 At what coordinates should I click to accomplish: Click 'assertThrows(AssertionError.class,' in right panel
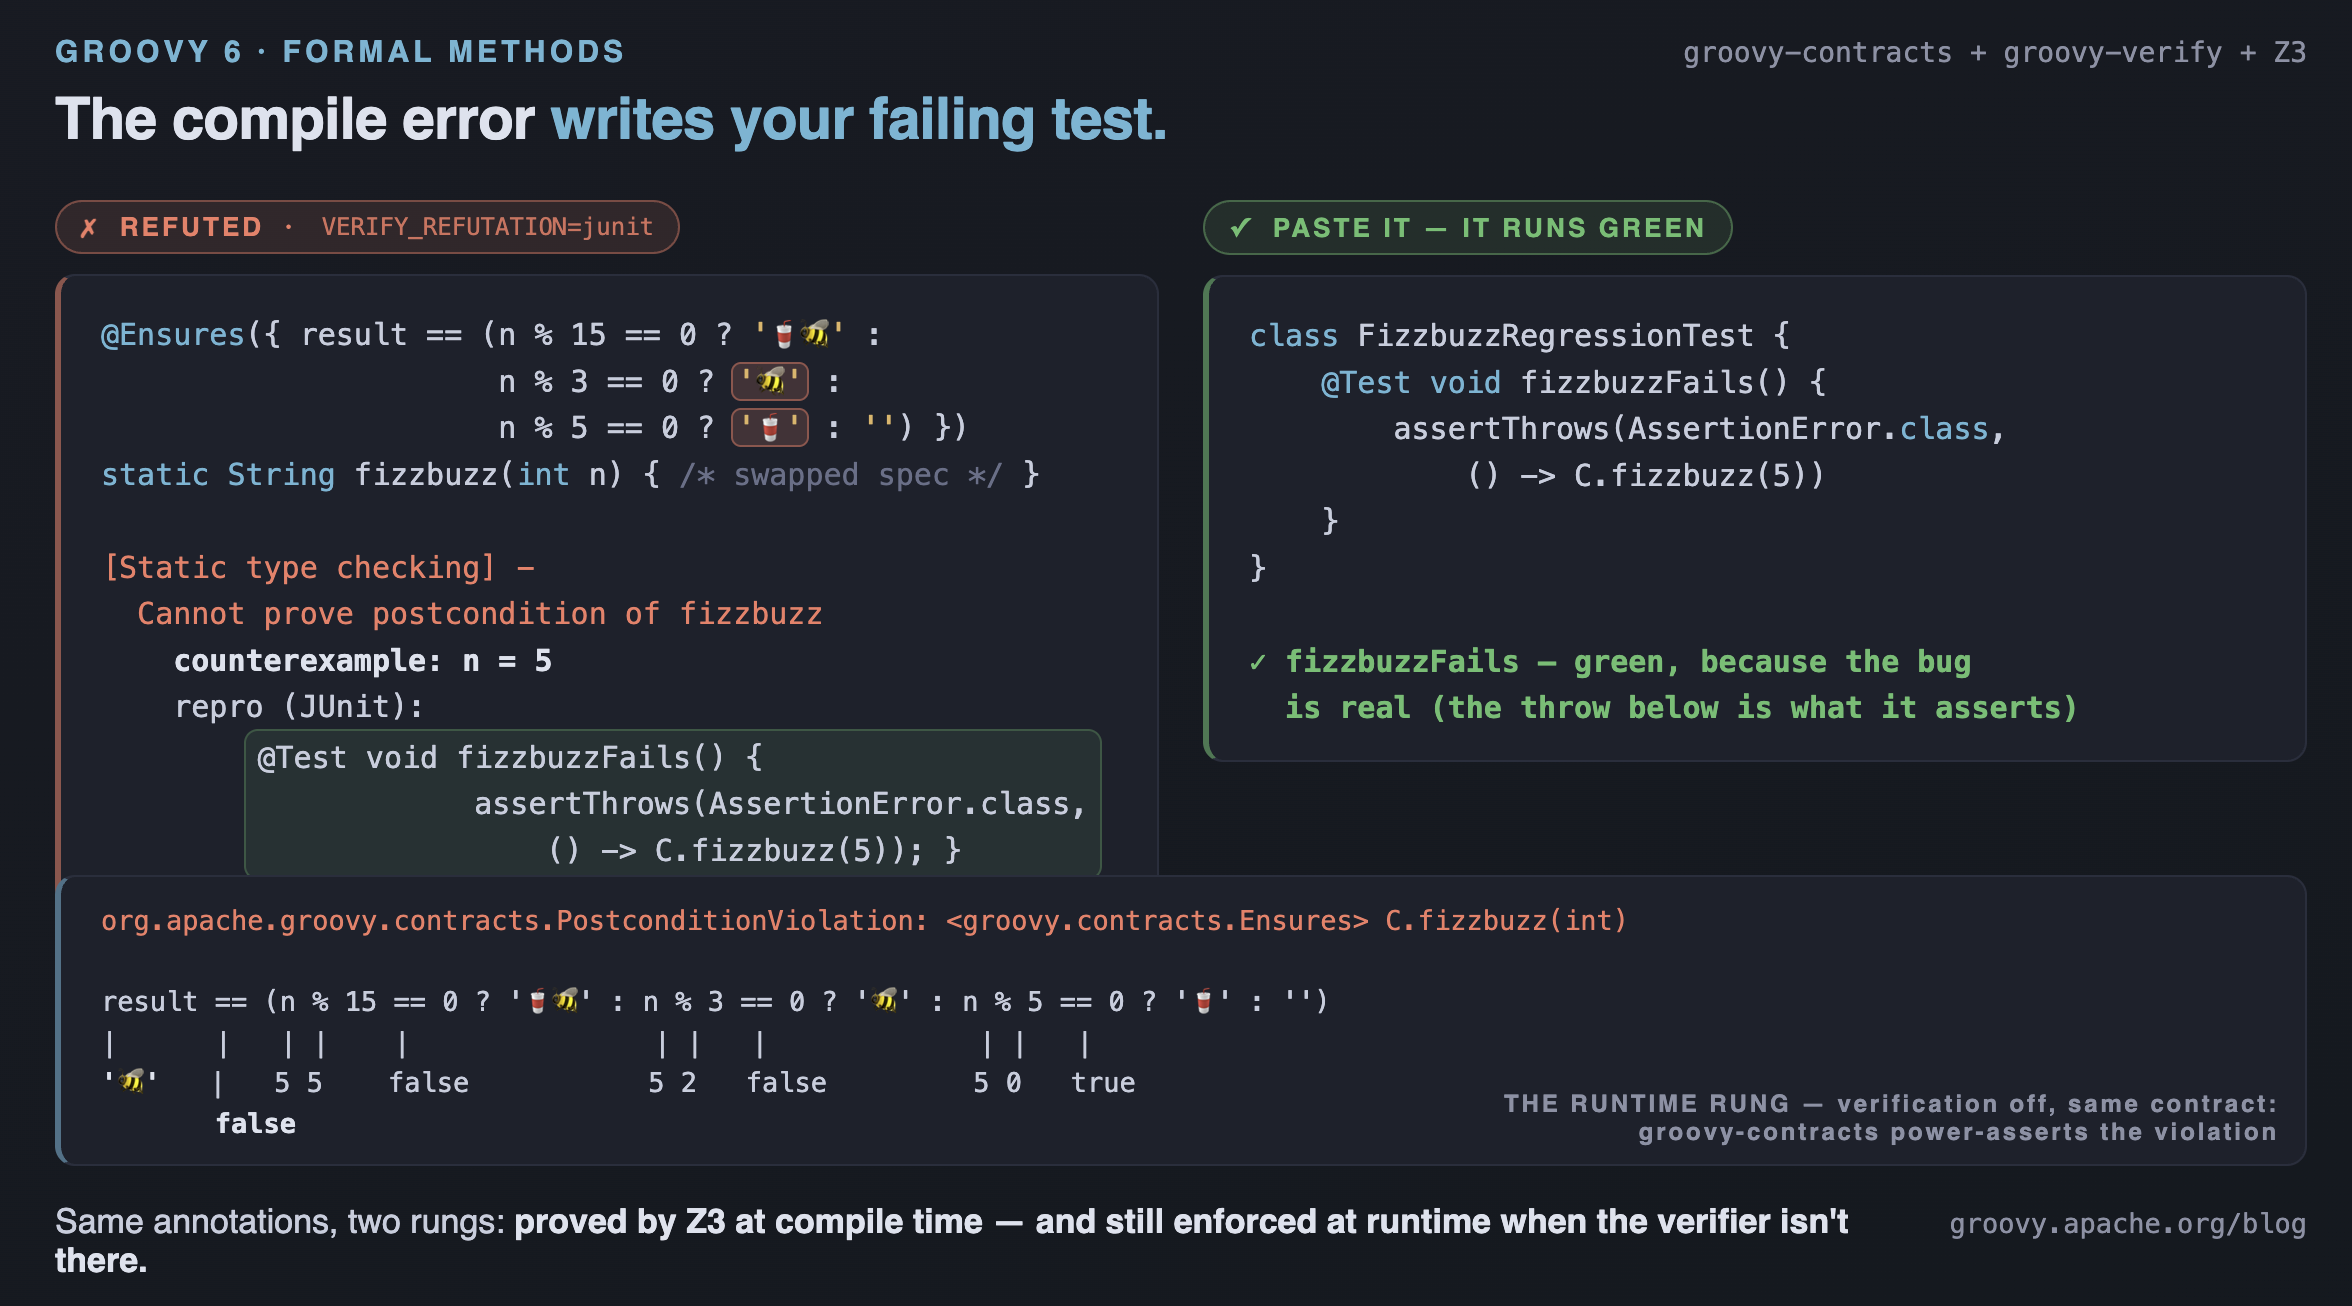(1699, 428)
